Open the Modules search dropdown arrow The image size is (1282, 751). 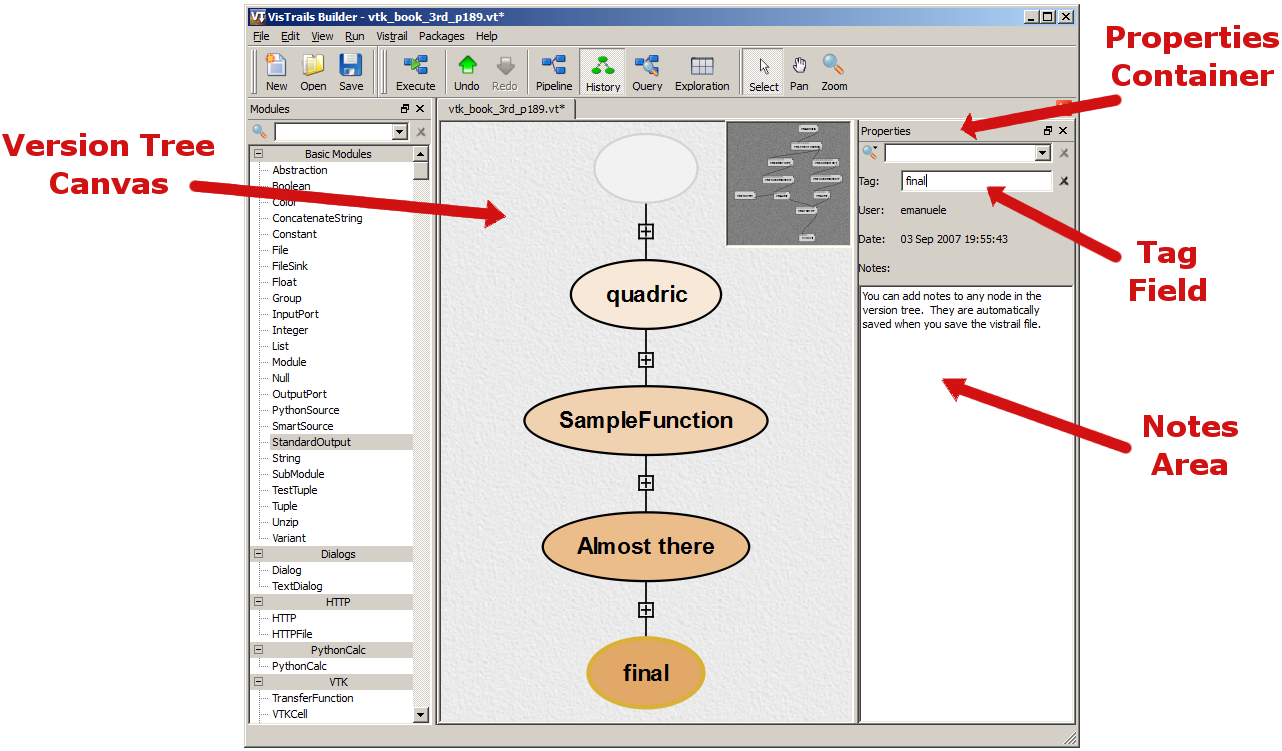[400, 132]
